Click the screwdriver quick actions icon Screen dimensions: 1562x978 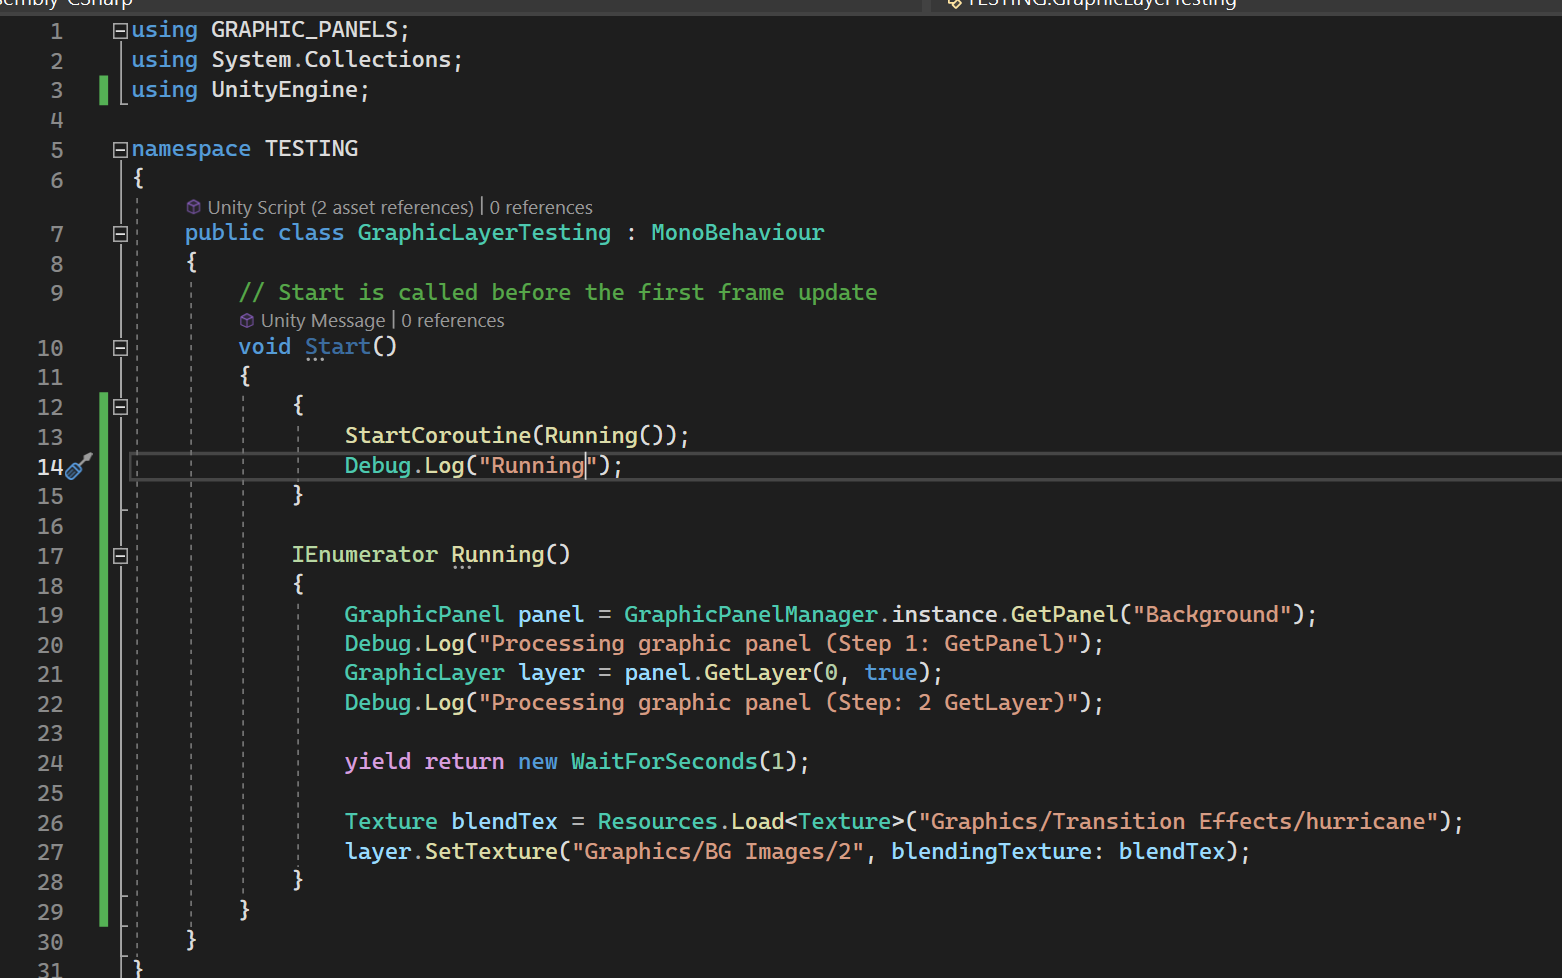click(78, 466)
